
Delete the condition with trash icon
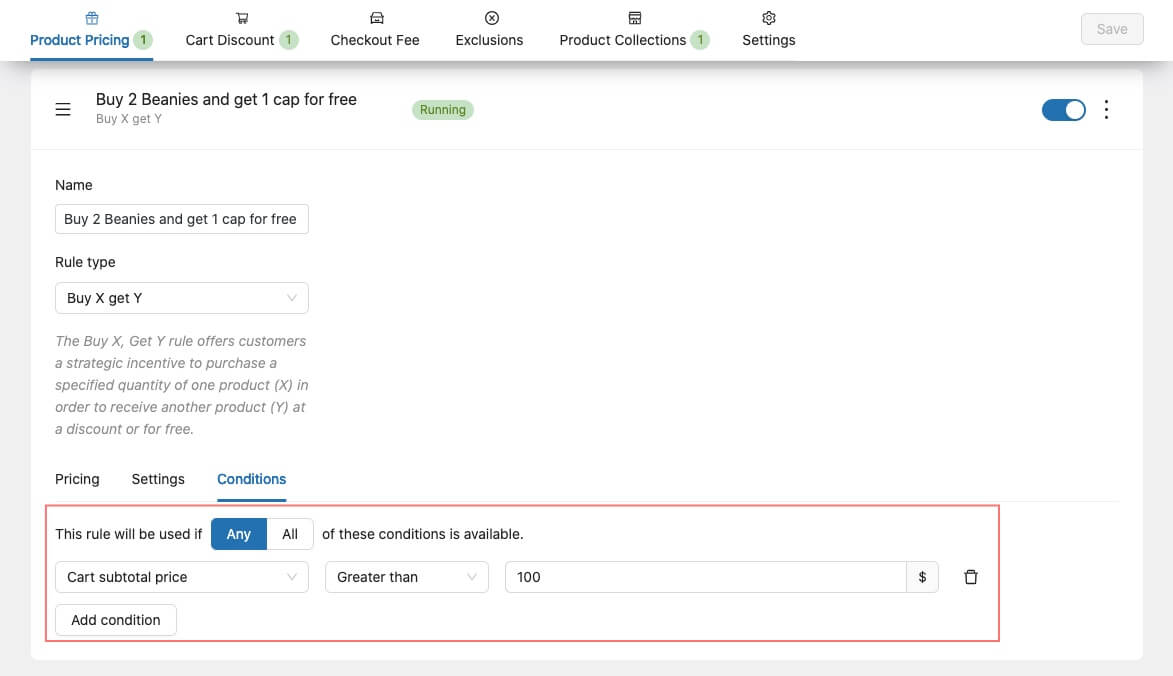[x=970, y=577]
